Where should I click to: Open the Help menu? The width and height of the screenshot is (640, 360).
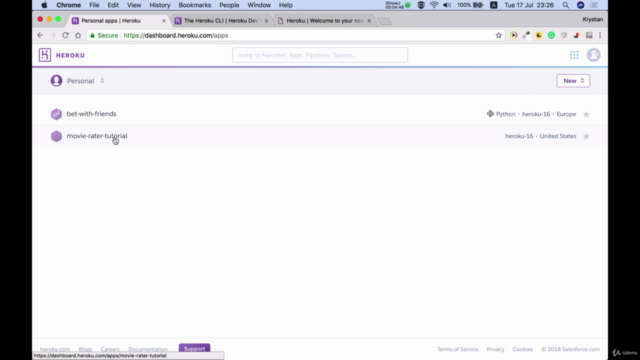point(286,5)
